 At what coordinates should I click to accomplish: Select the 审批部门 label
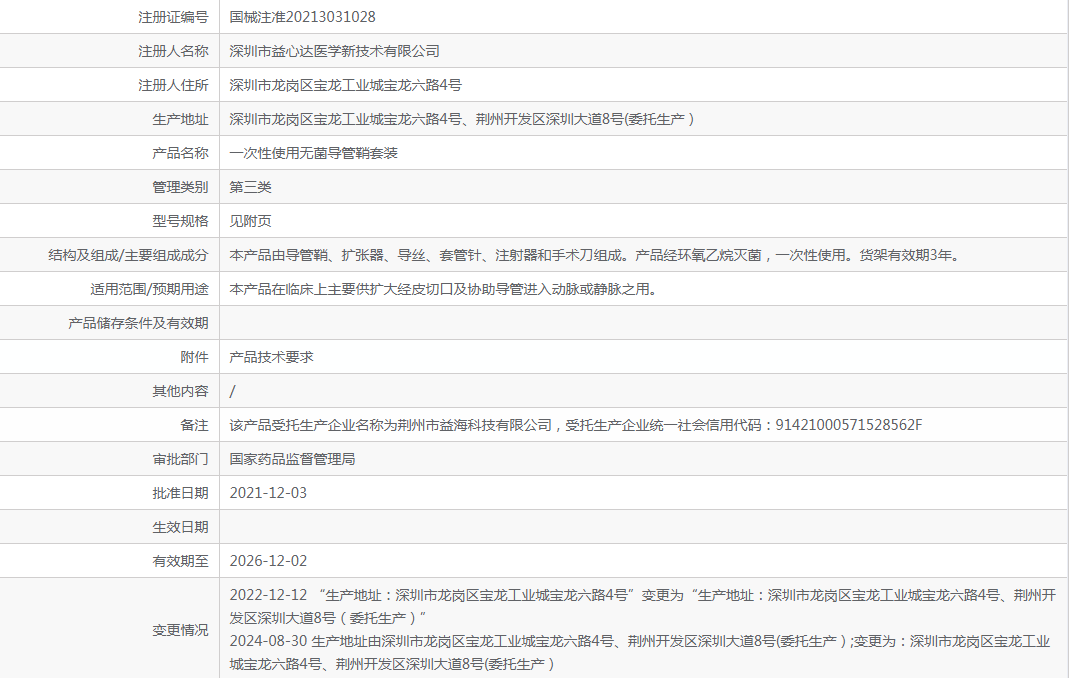click(180, 459)
